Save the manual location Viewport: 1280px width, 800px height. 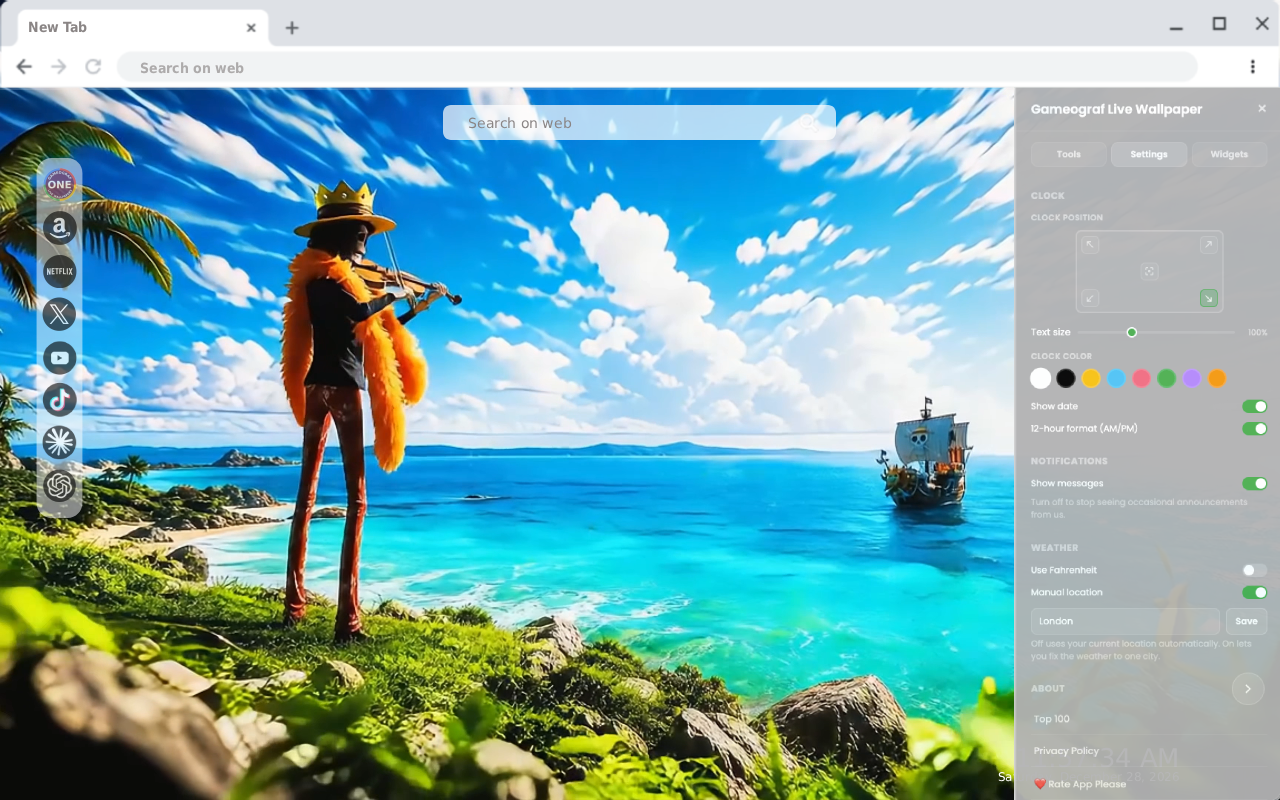click(1246, 621)
